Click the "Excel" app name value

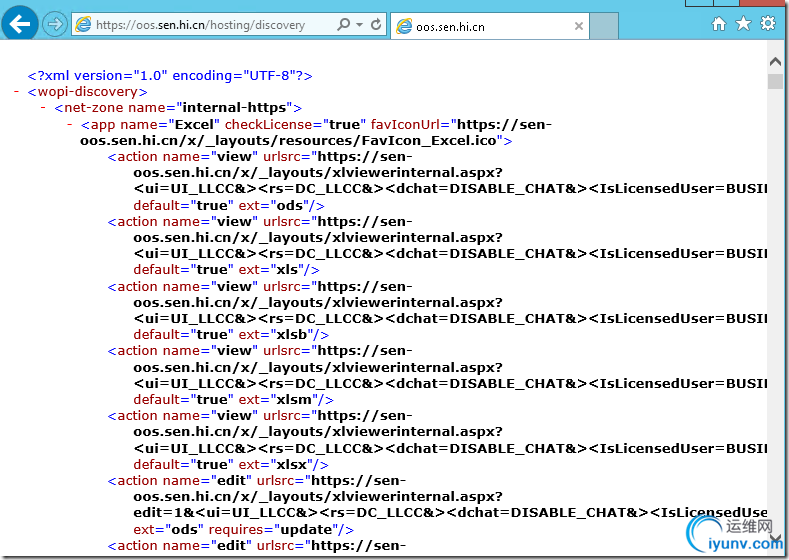point(194,124)
